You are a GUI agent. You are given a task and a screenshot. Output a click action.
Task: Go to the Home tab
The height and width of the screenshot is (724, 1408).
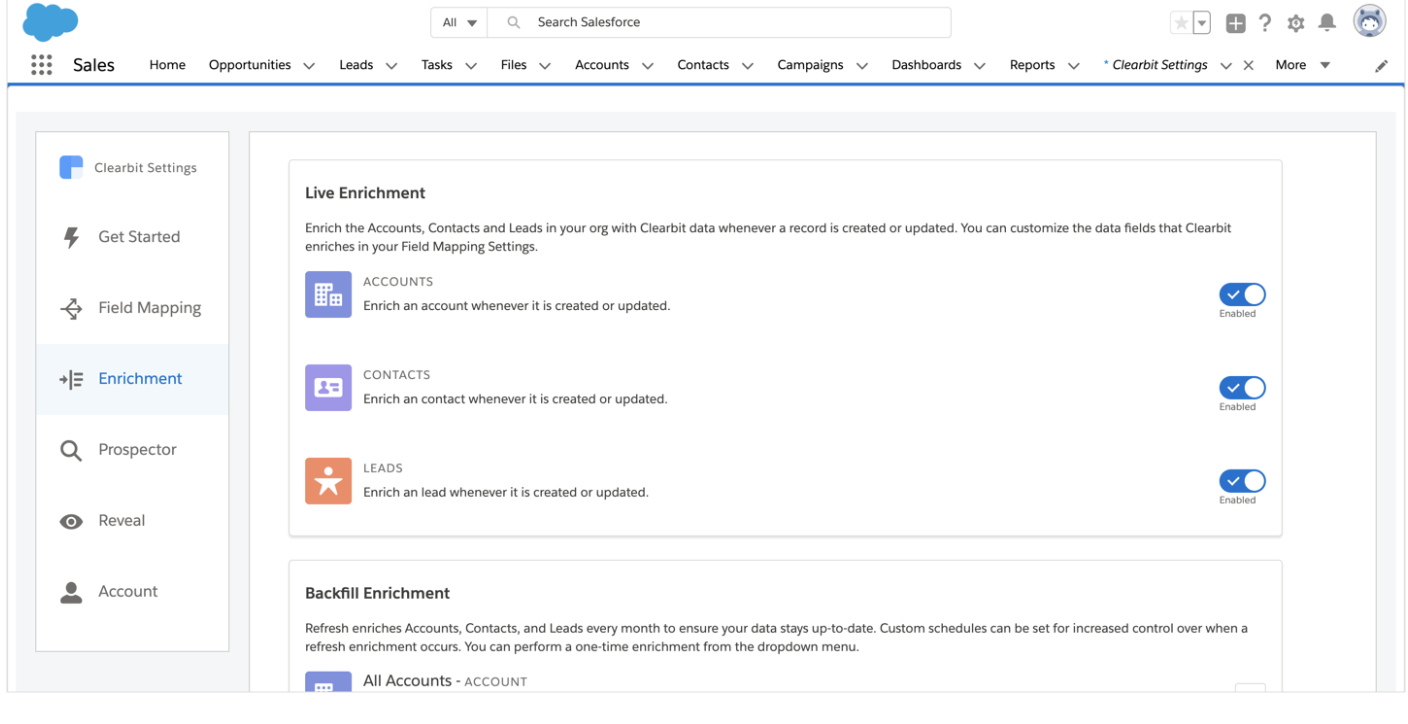[167, 65]
